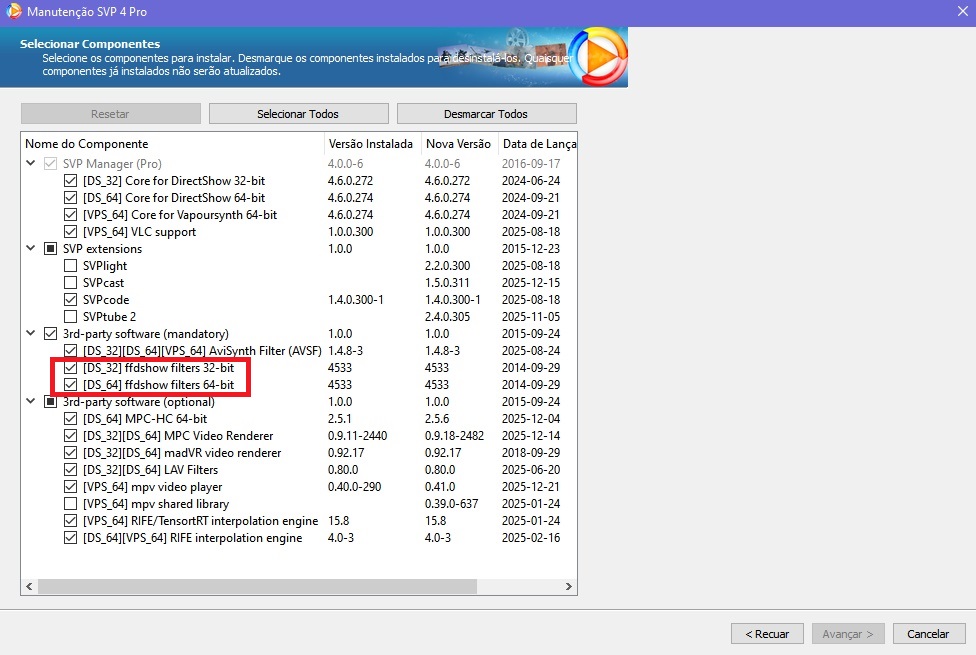976x655 pixels.
Task: Go back with the Recuar button
Action: tap(766, 634)
